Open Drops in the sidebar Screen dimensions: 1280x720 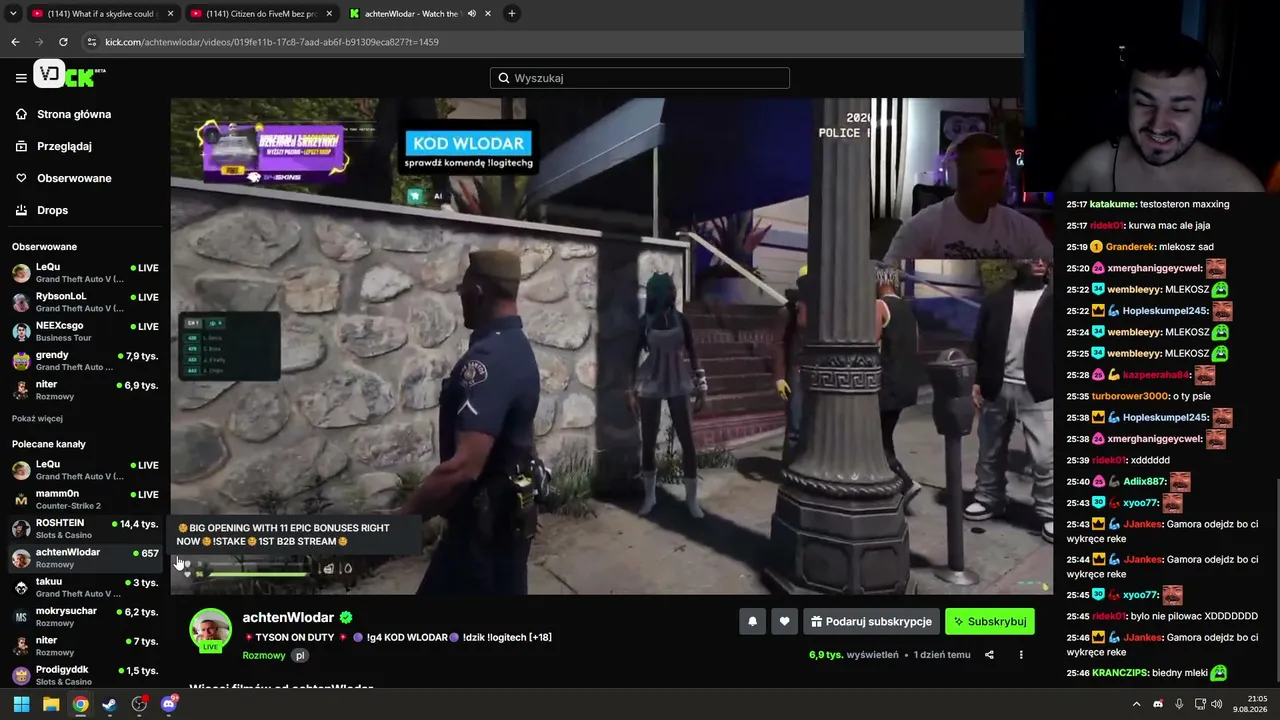(x=52, y=210)
